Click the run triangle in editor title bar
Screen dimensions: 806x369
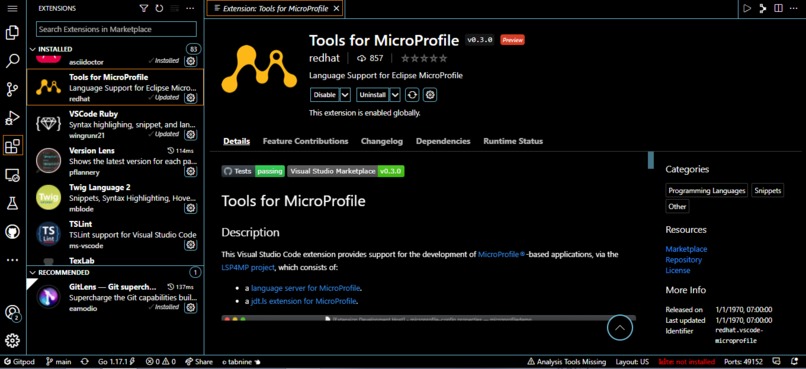[x=747, y=8]
